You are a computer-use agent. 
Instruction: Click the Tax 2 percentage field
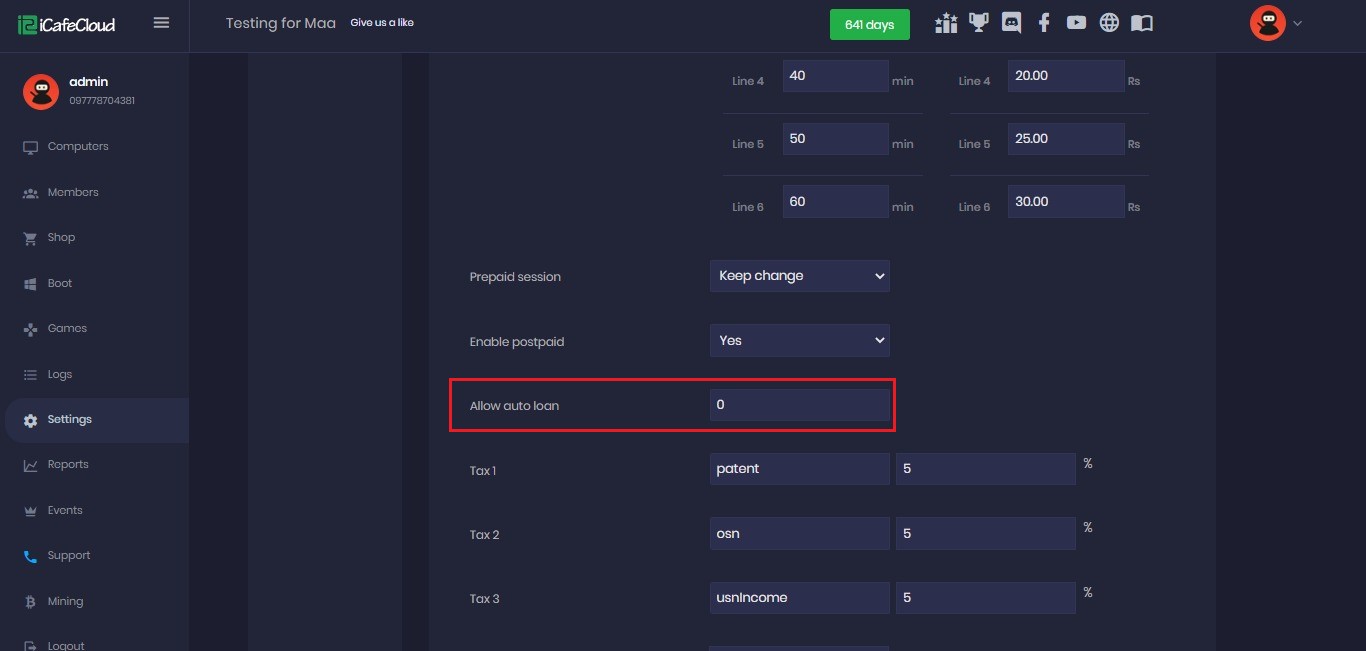pyautogui.click(x=985, y=534)
